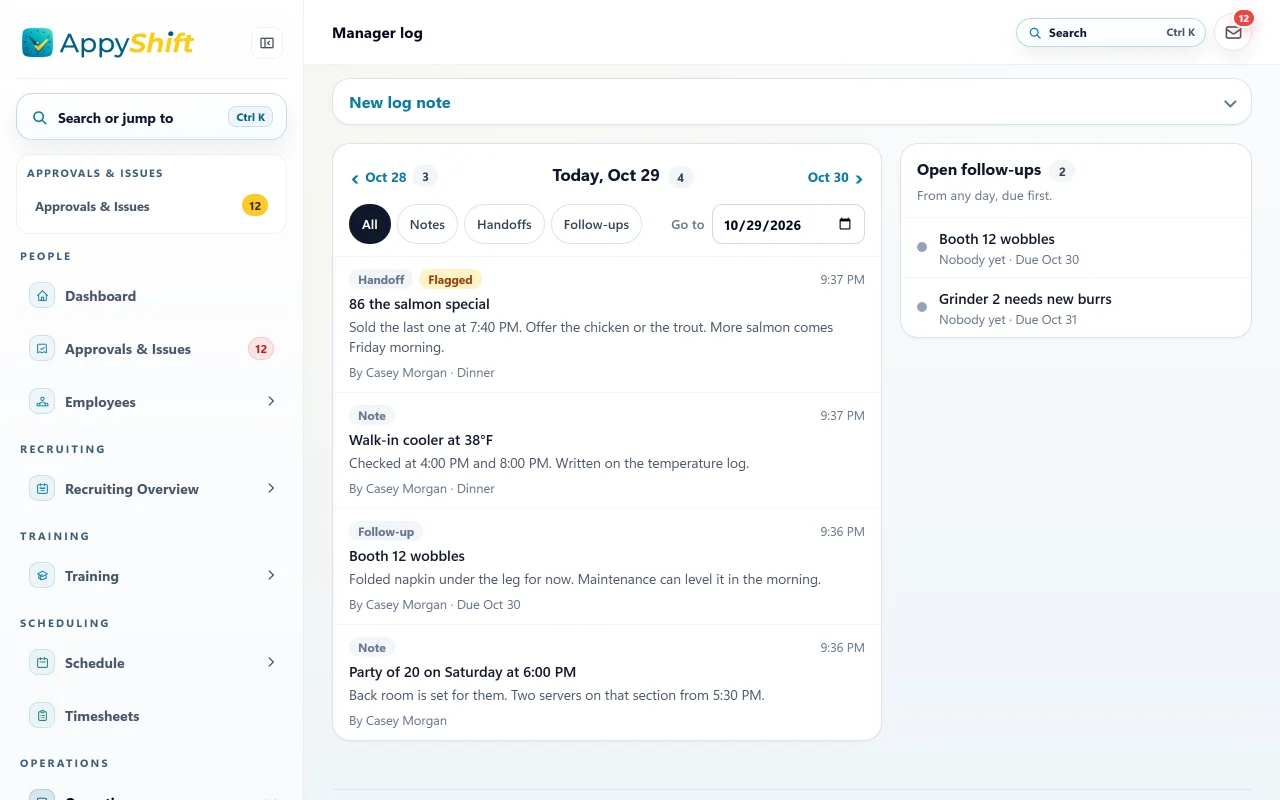Mark Grinder 2 needs new burrs done
The image size is (1280, 800).
pos(922,307)
